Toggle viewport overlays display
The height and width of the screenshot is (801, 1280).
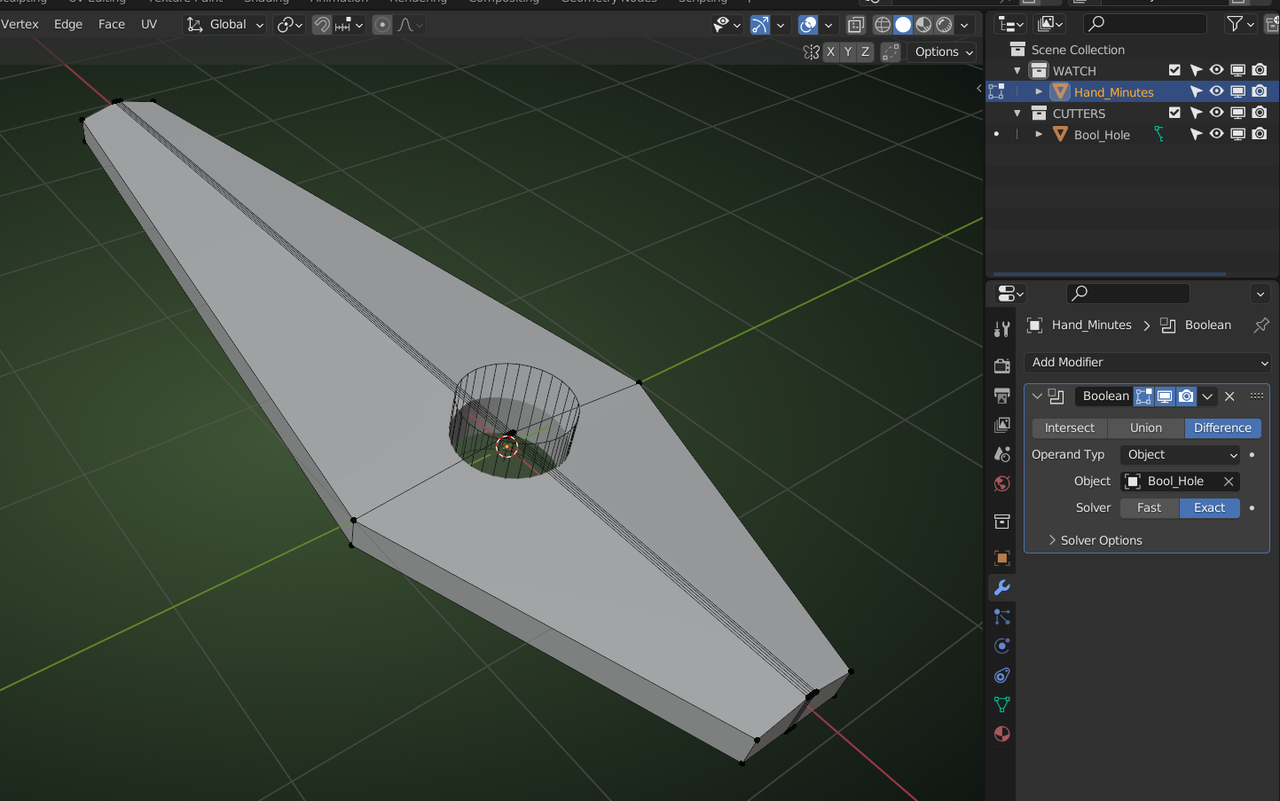[x=808, y=25]
